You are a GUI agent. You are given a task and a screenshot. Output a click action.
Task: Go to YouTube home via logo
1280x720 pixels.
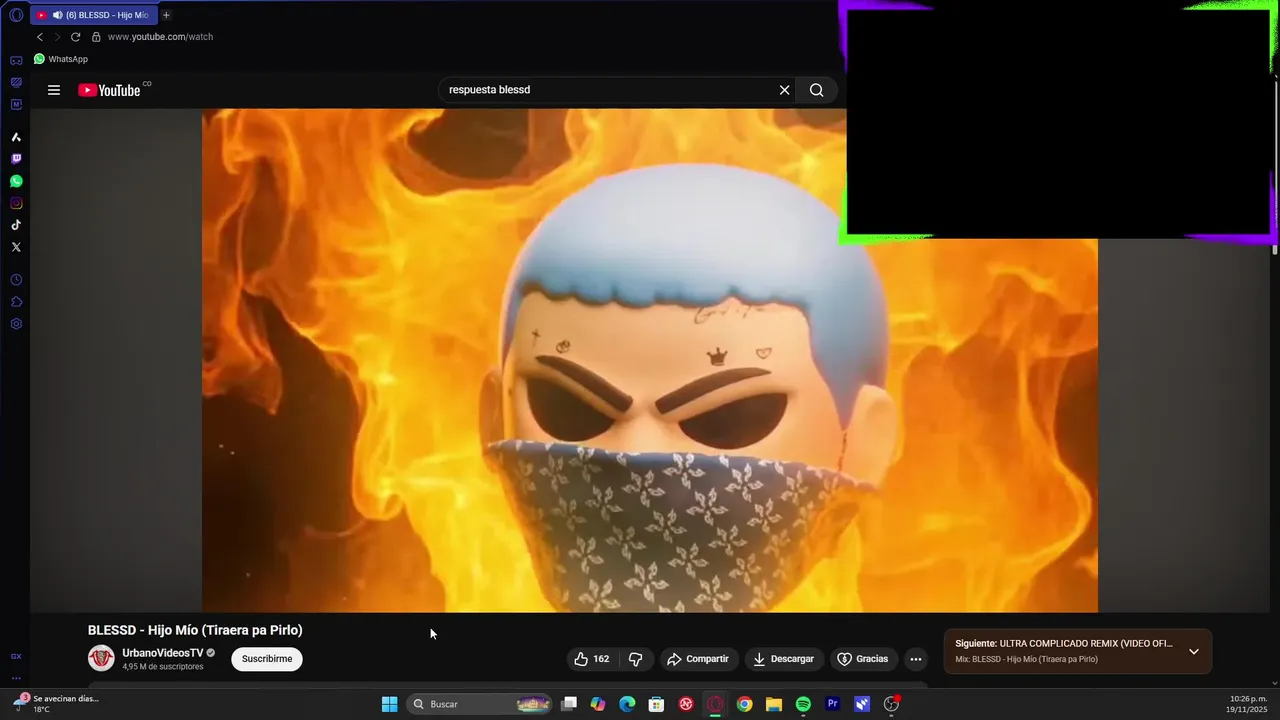[110, 90]
